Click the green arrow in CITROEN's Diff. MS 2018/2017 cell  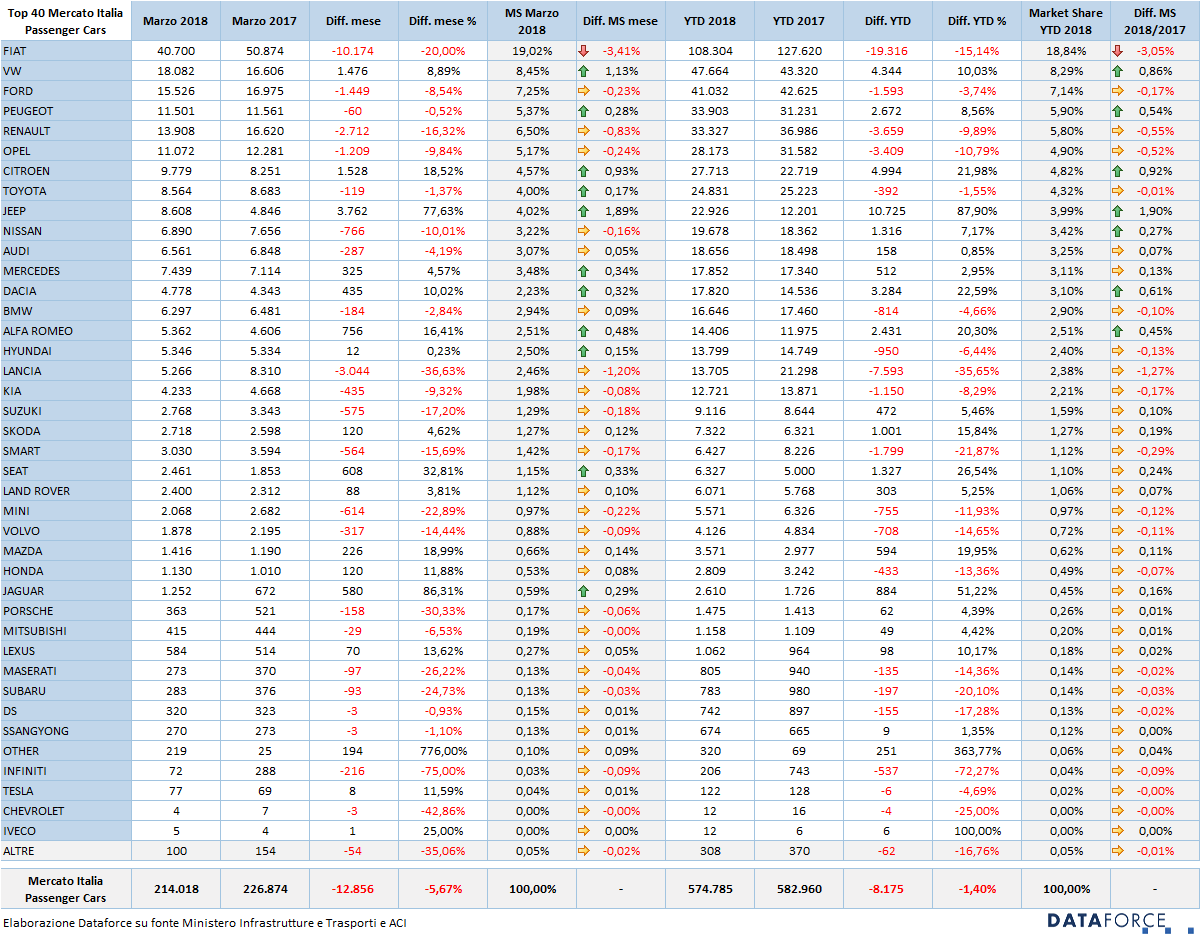click(x=1118, y=171)
